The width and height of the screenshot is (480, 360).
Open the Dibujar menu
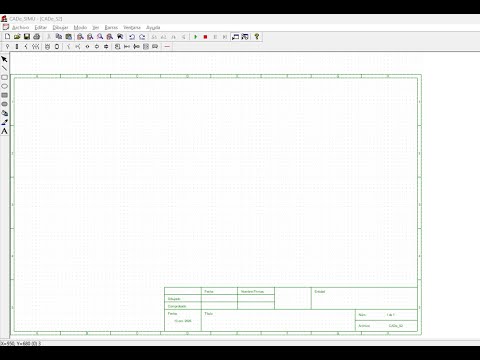[x=60, y=27]
